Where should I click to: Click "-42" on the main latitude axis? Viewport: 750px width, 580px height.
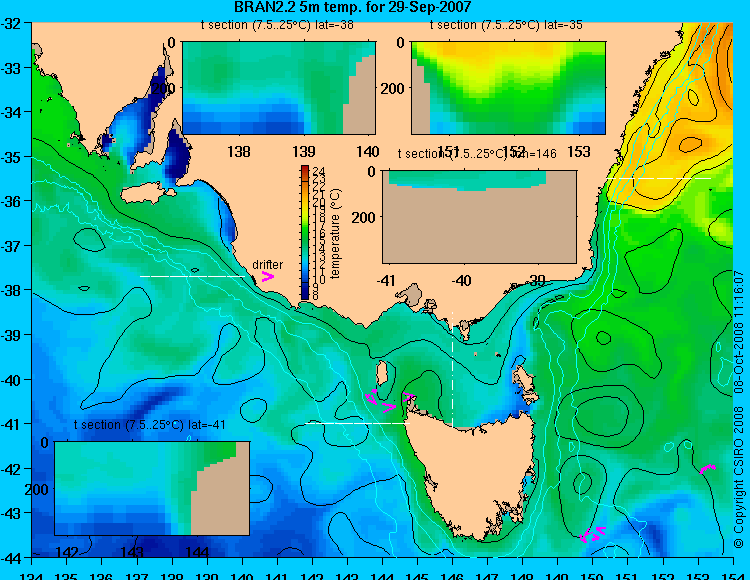click(x=11, y=469)
